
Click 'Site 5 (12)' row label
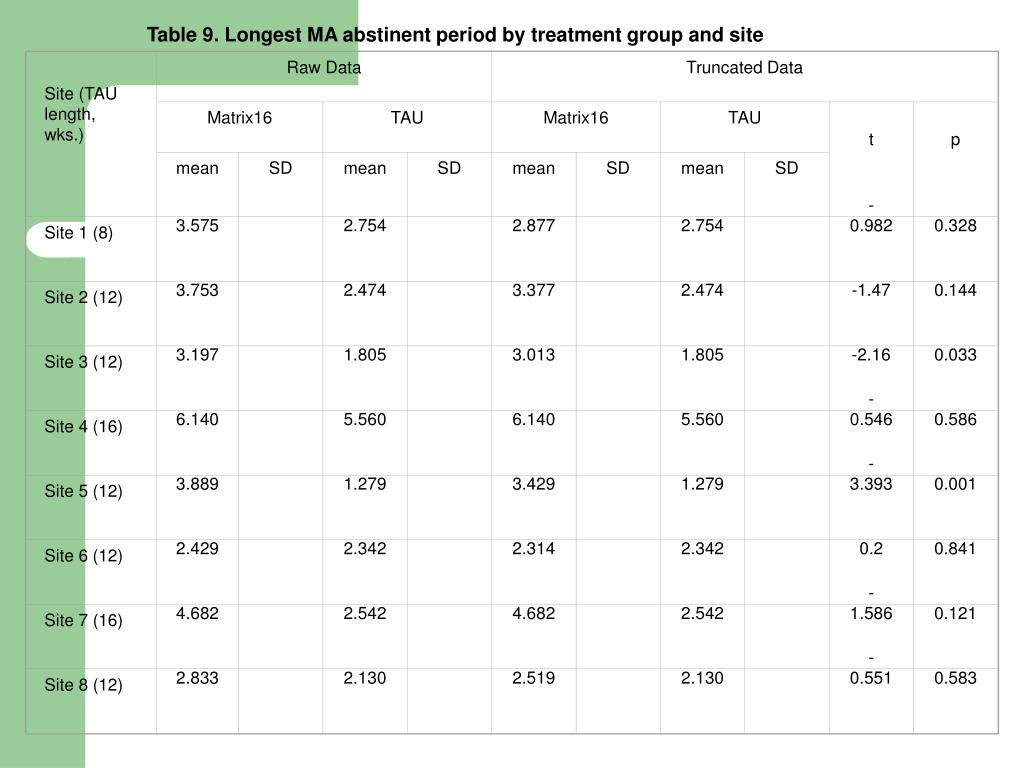pyautogui.click(x=84, y=491)
